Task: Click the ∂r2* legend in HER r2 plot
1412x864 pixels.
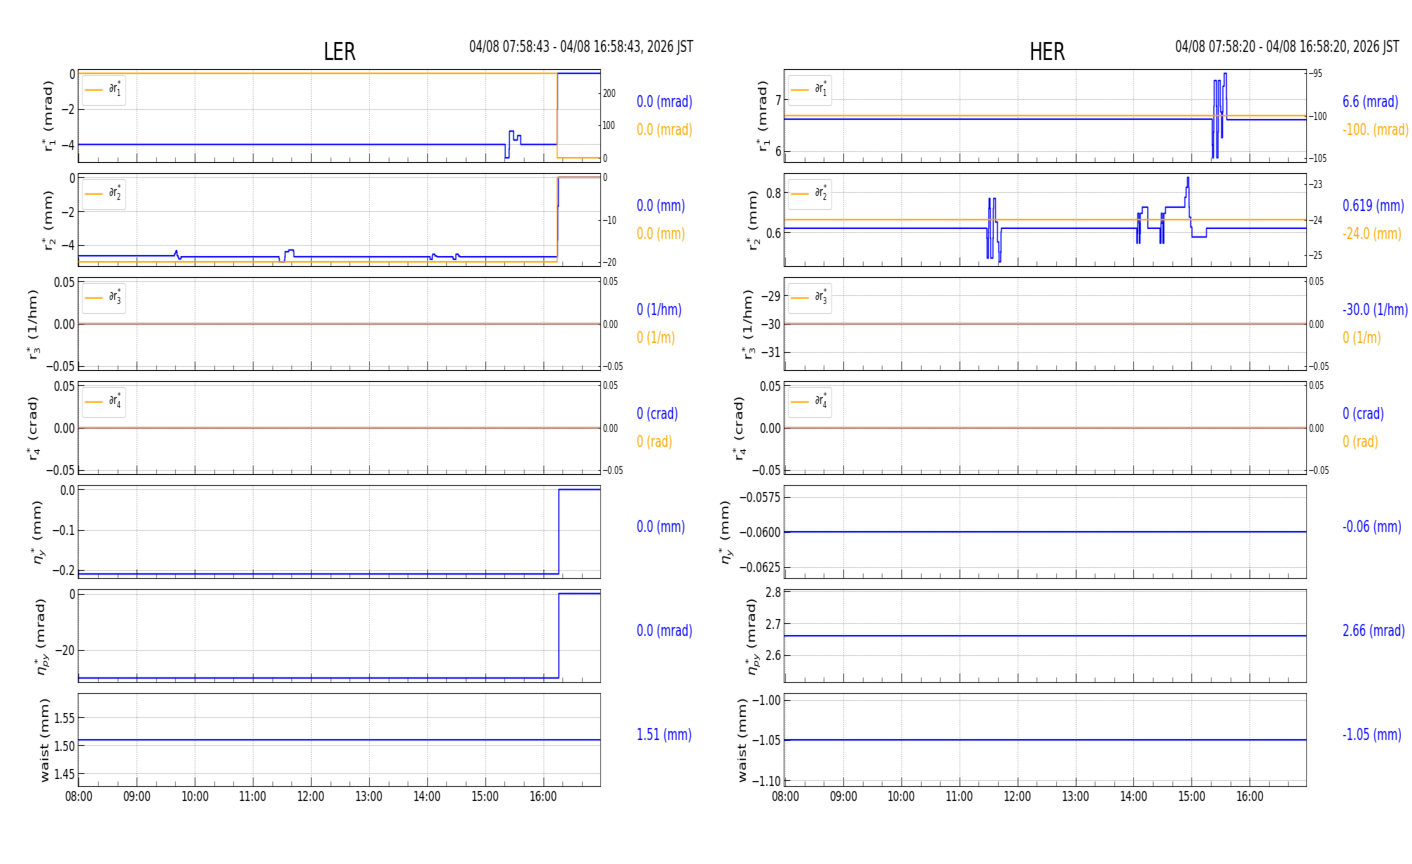Action: (808, 193)
